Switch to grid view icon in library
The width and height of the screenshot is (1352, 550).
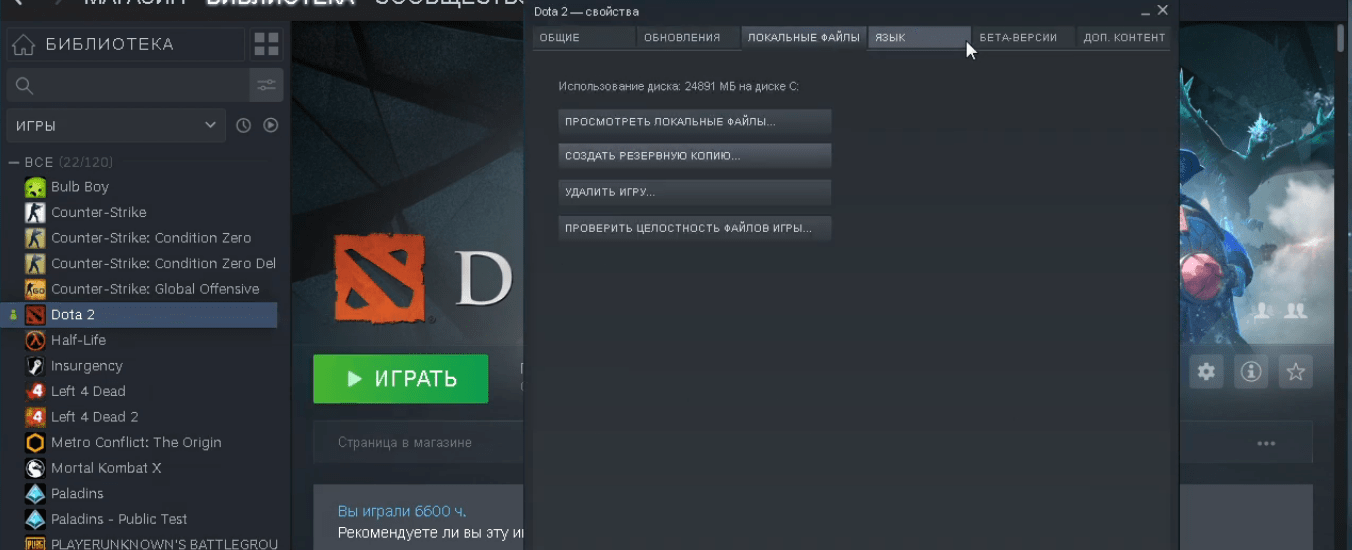[x=266, y=44]
